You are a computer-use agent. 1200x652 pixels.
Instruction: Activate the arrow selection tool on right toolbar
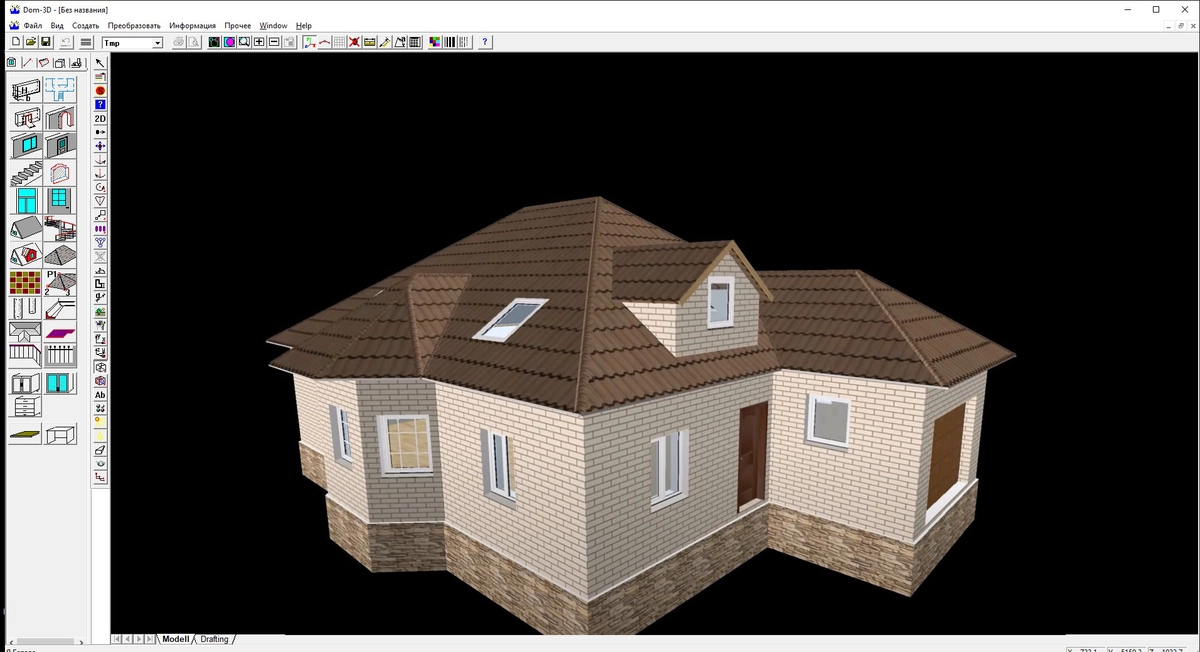click(99, 62)
